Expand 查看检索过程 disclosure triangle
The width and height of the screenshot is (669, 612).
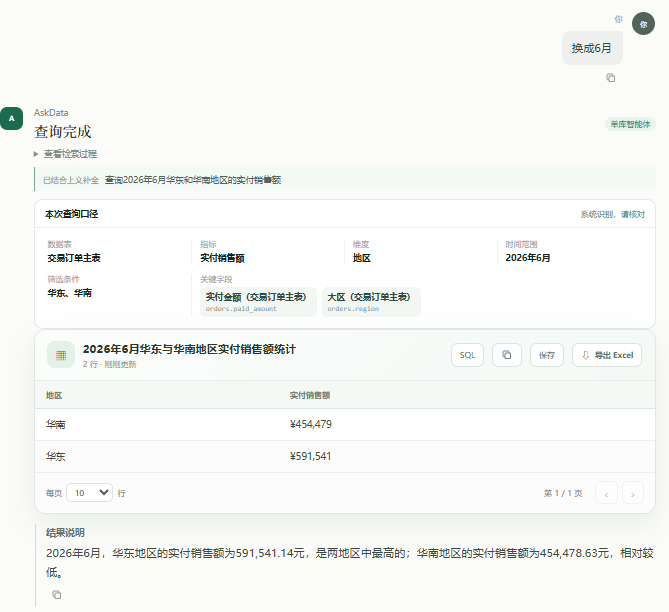tap(36, 154)
